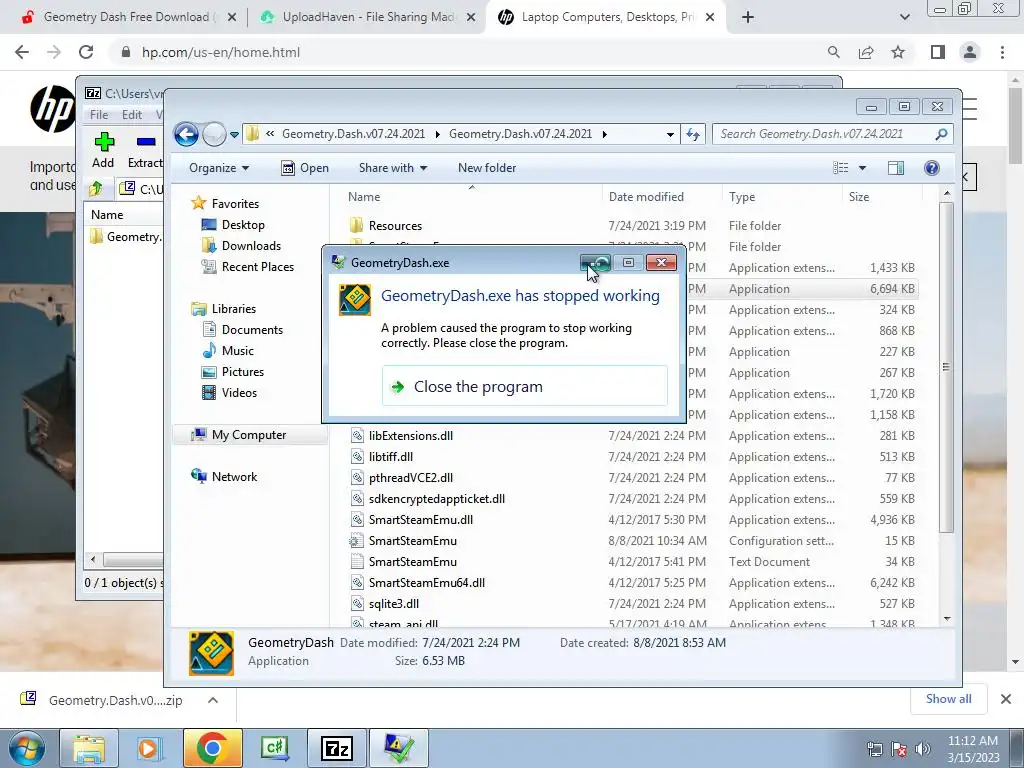
Task: Click Show all downloads
Action: pyautogui.click(x=948, y=699)
